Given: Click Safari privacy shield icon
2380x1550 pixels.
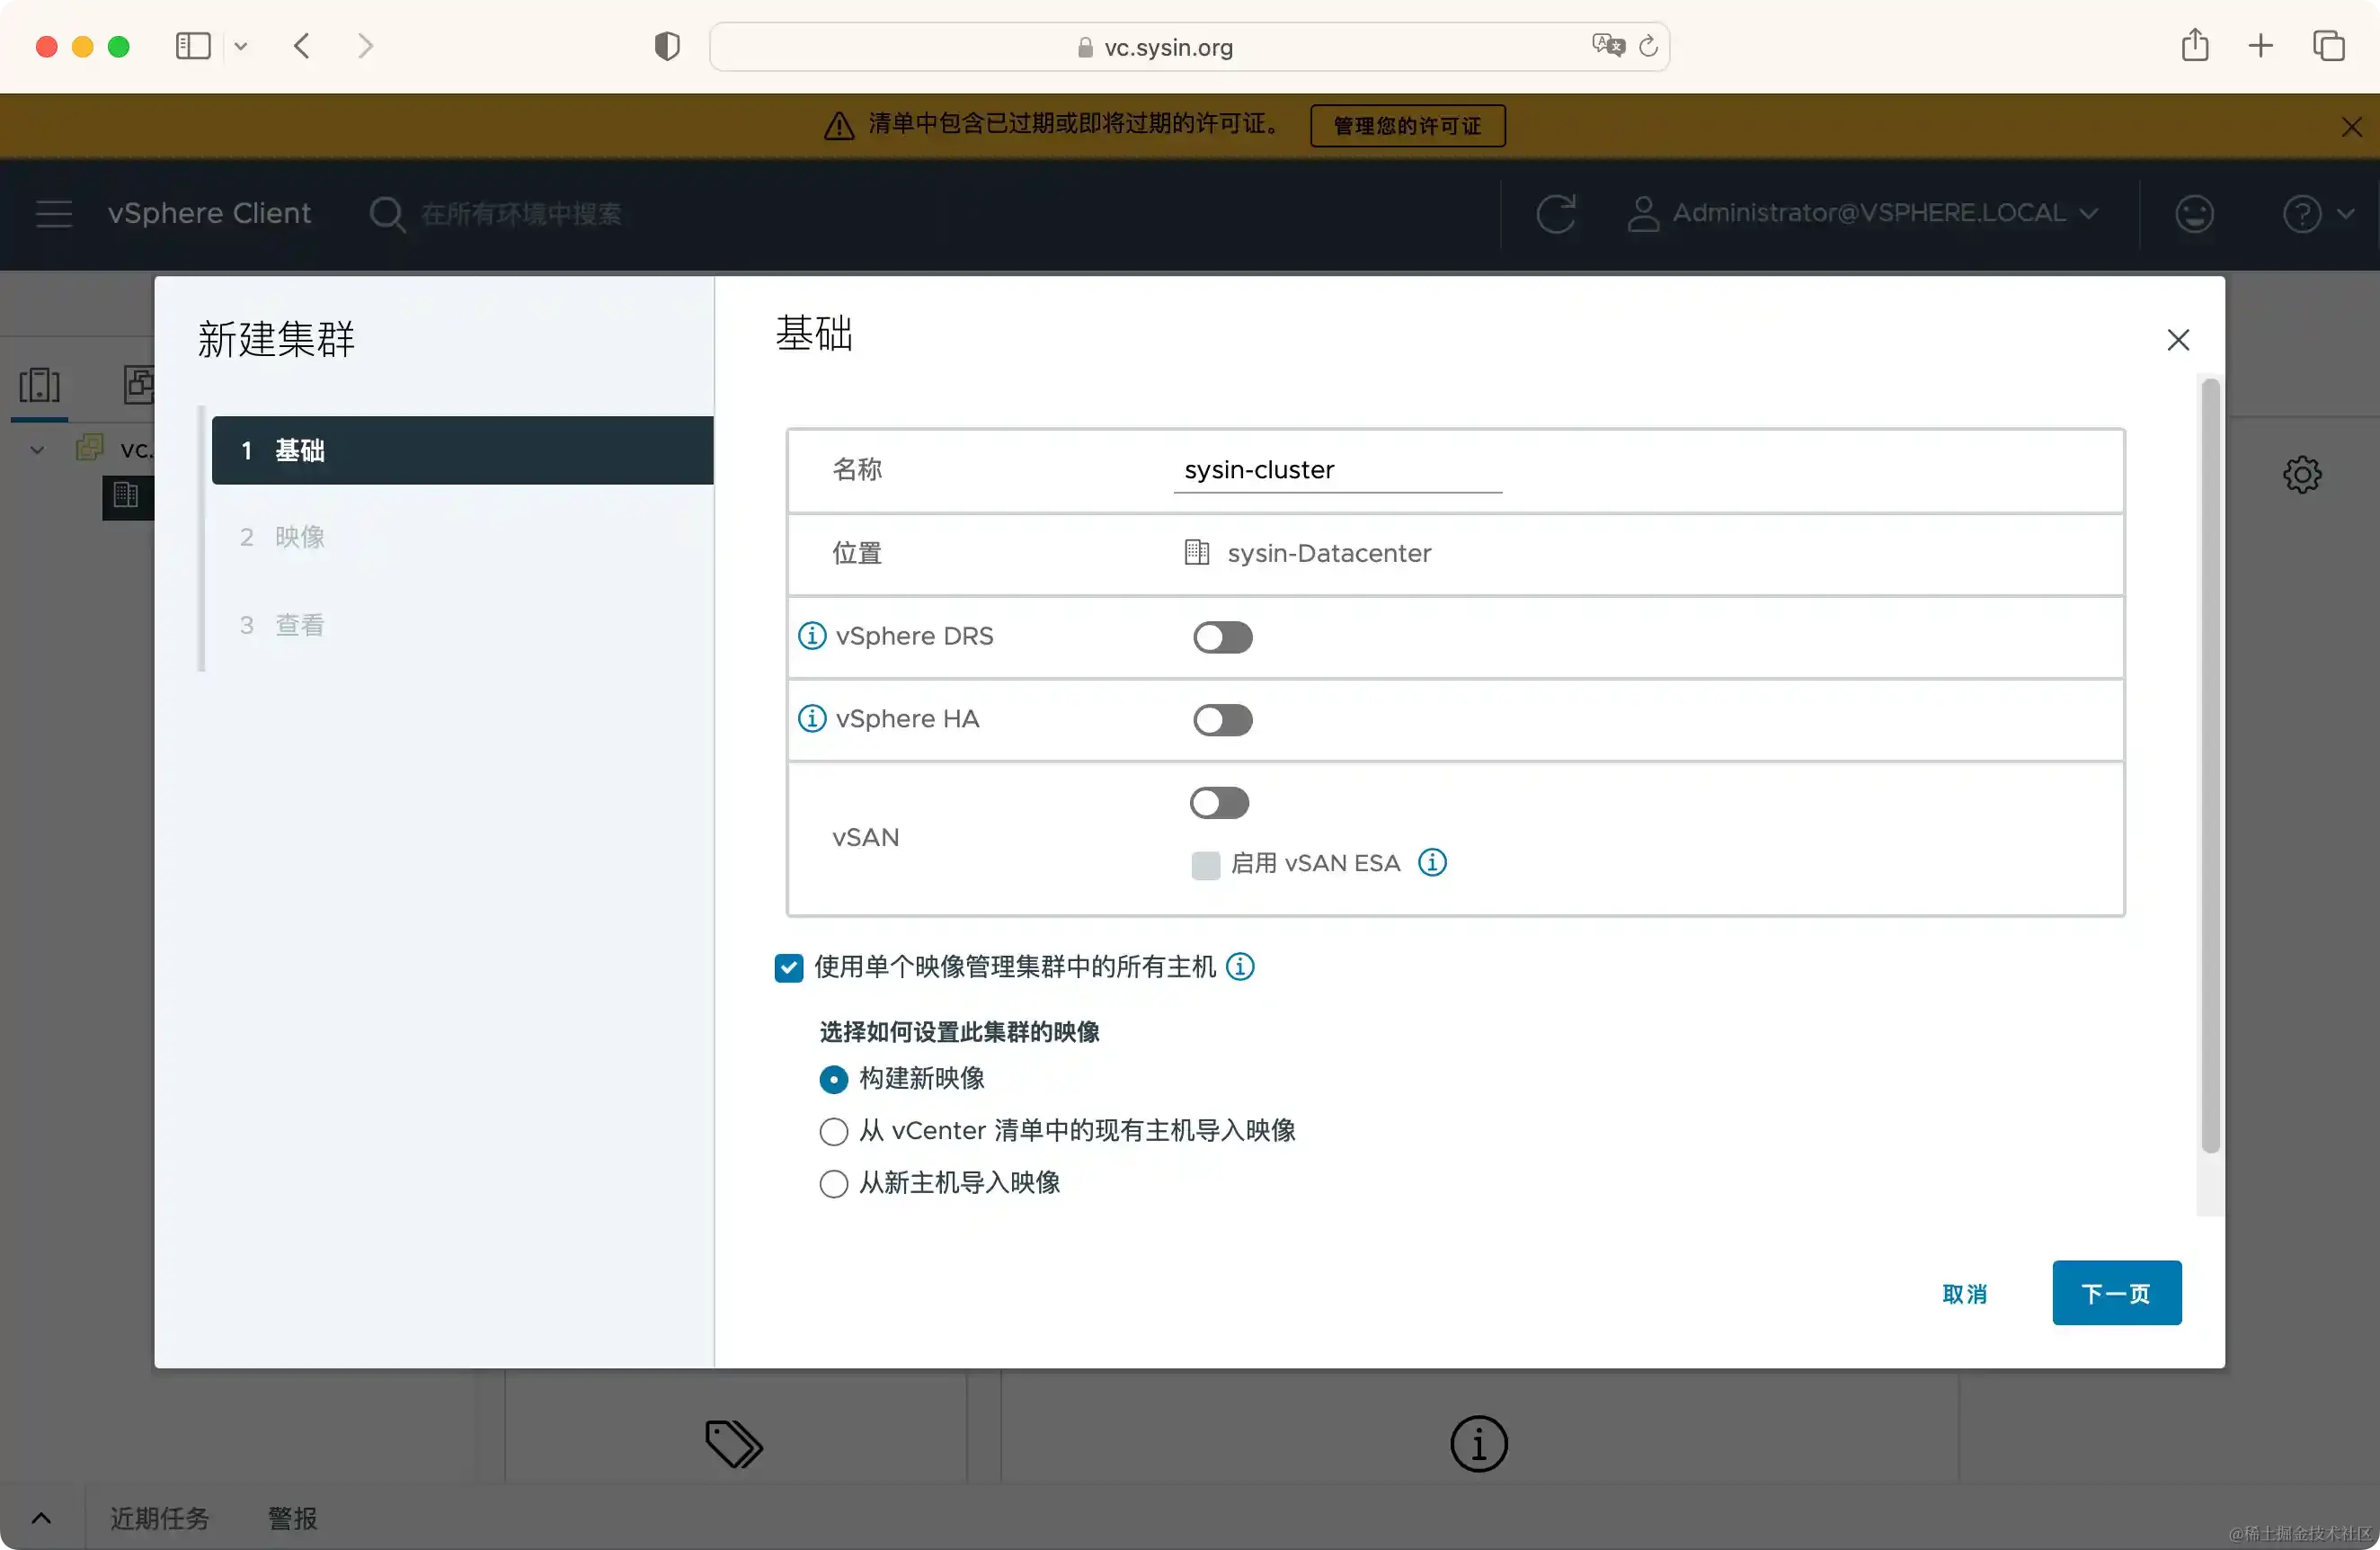Looking at the screenshot, I should click(667, 47).
